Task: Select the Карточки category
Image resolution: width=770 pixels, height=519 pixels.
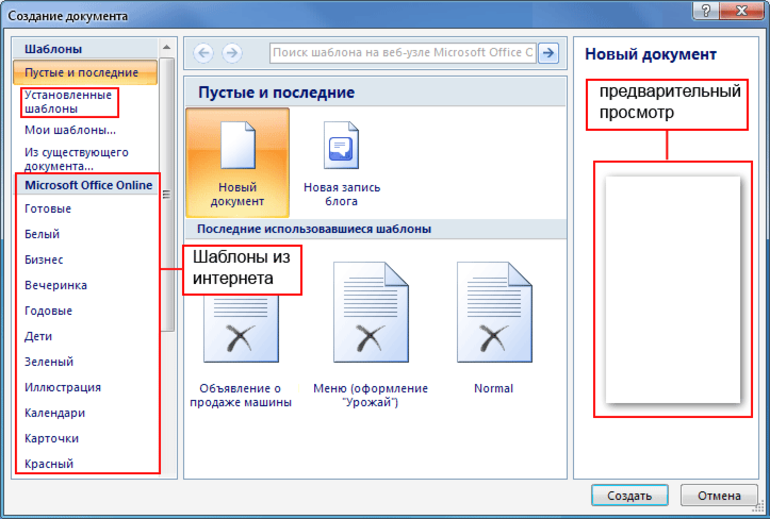Action: [52, 438]
